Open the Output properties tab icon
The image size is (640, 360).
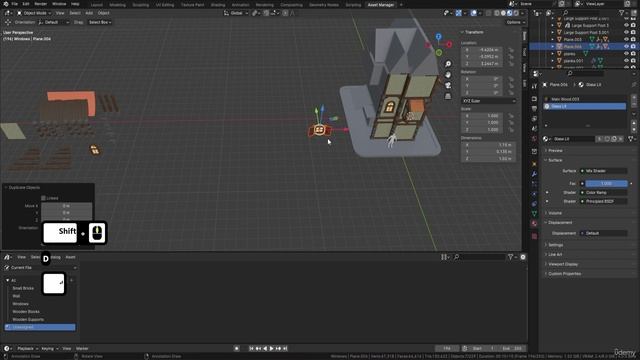point(534,109)
